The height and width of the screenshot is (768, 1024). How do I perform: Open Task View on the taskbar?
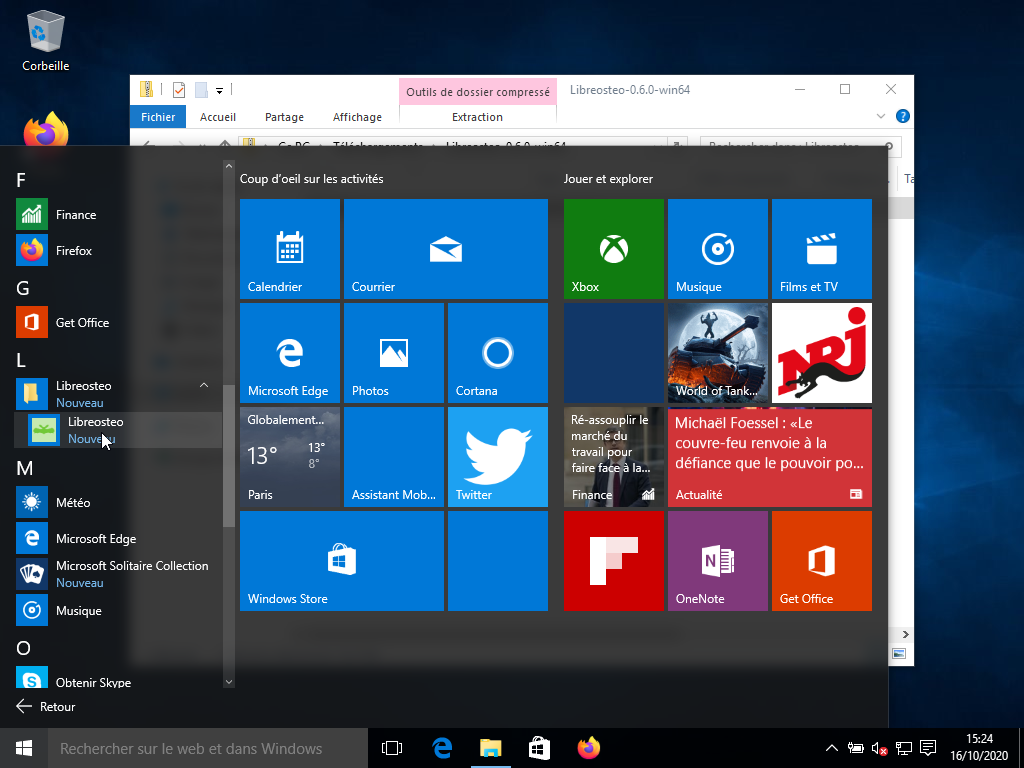[392, 748]
